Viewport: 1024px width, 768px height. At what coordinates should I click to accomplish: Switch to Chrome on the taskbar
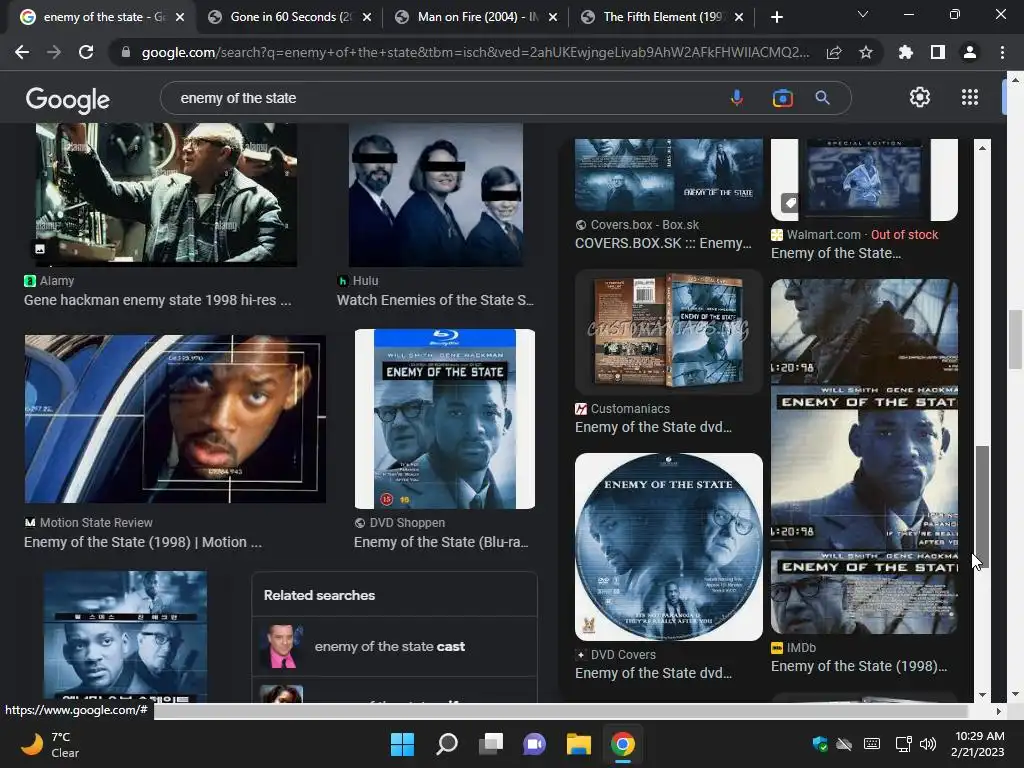(622, 744)
